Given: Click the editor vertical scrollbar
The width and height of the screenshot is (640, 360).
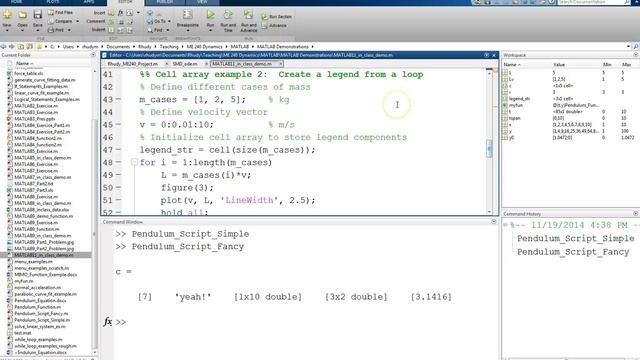Looking at the screenshot, I should (489, 149).
